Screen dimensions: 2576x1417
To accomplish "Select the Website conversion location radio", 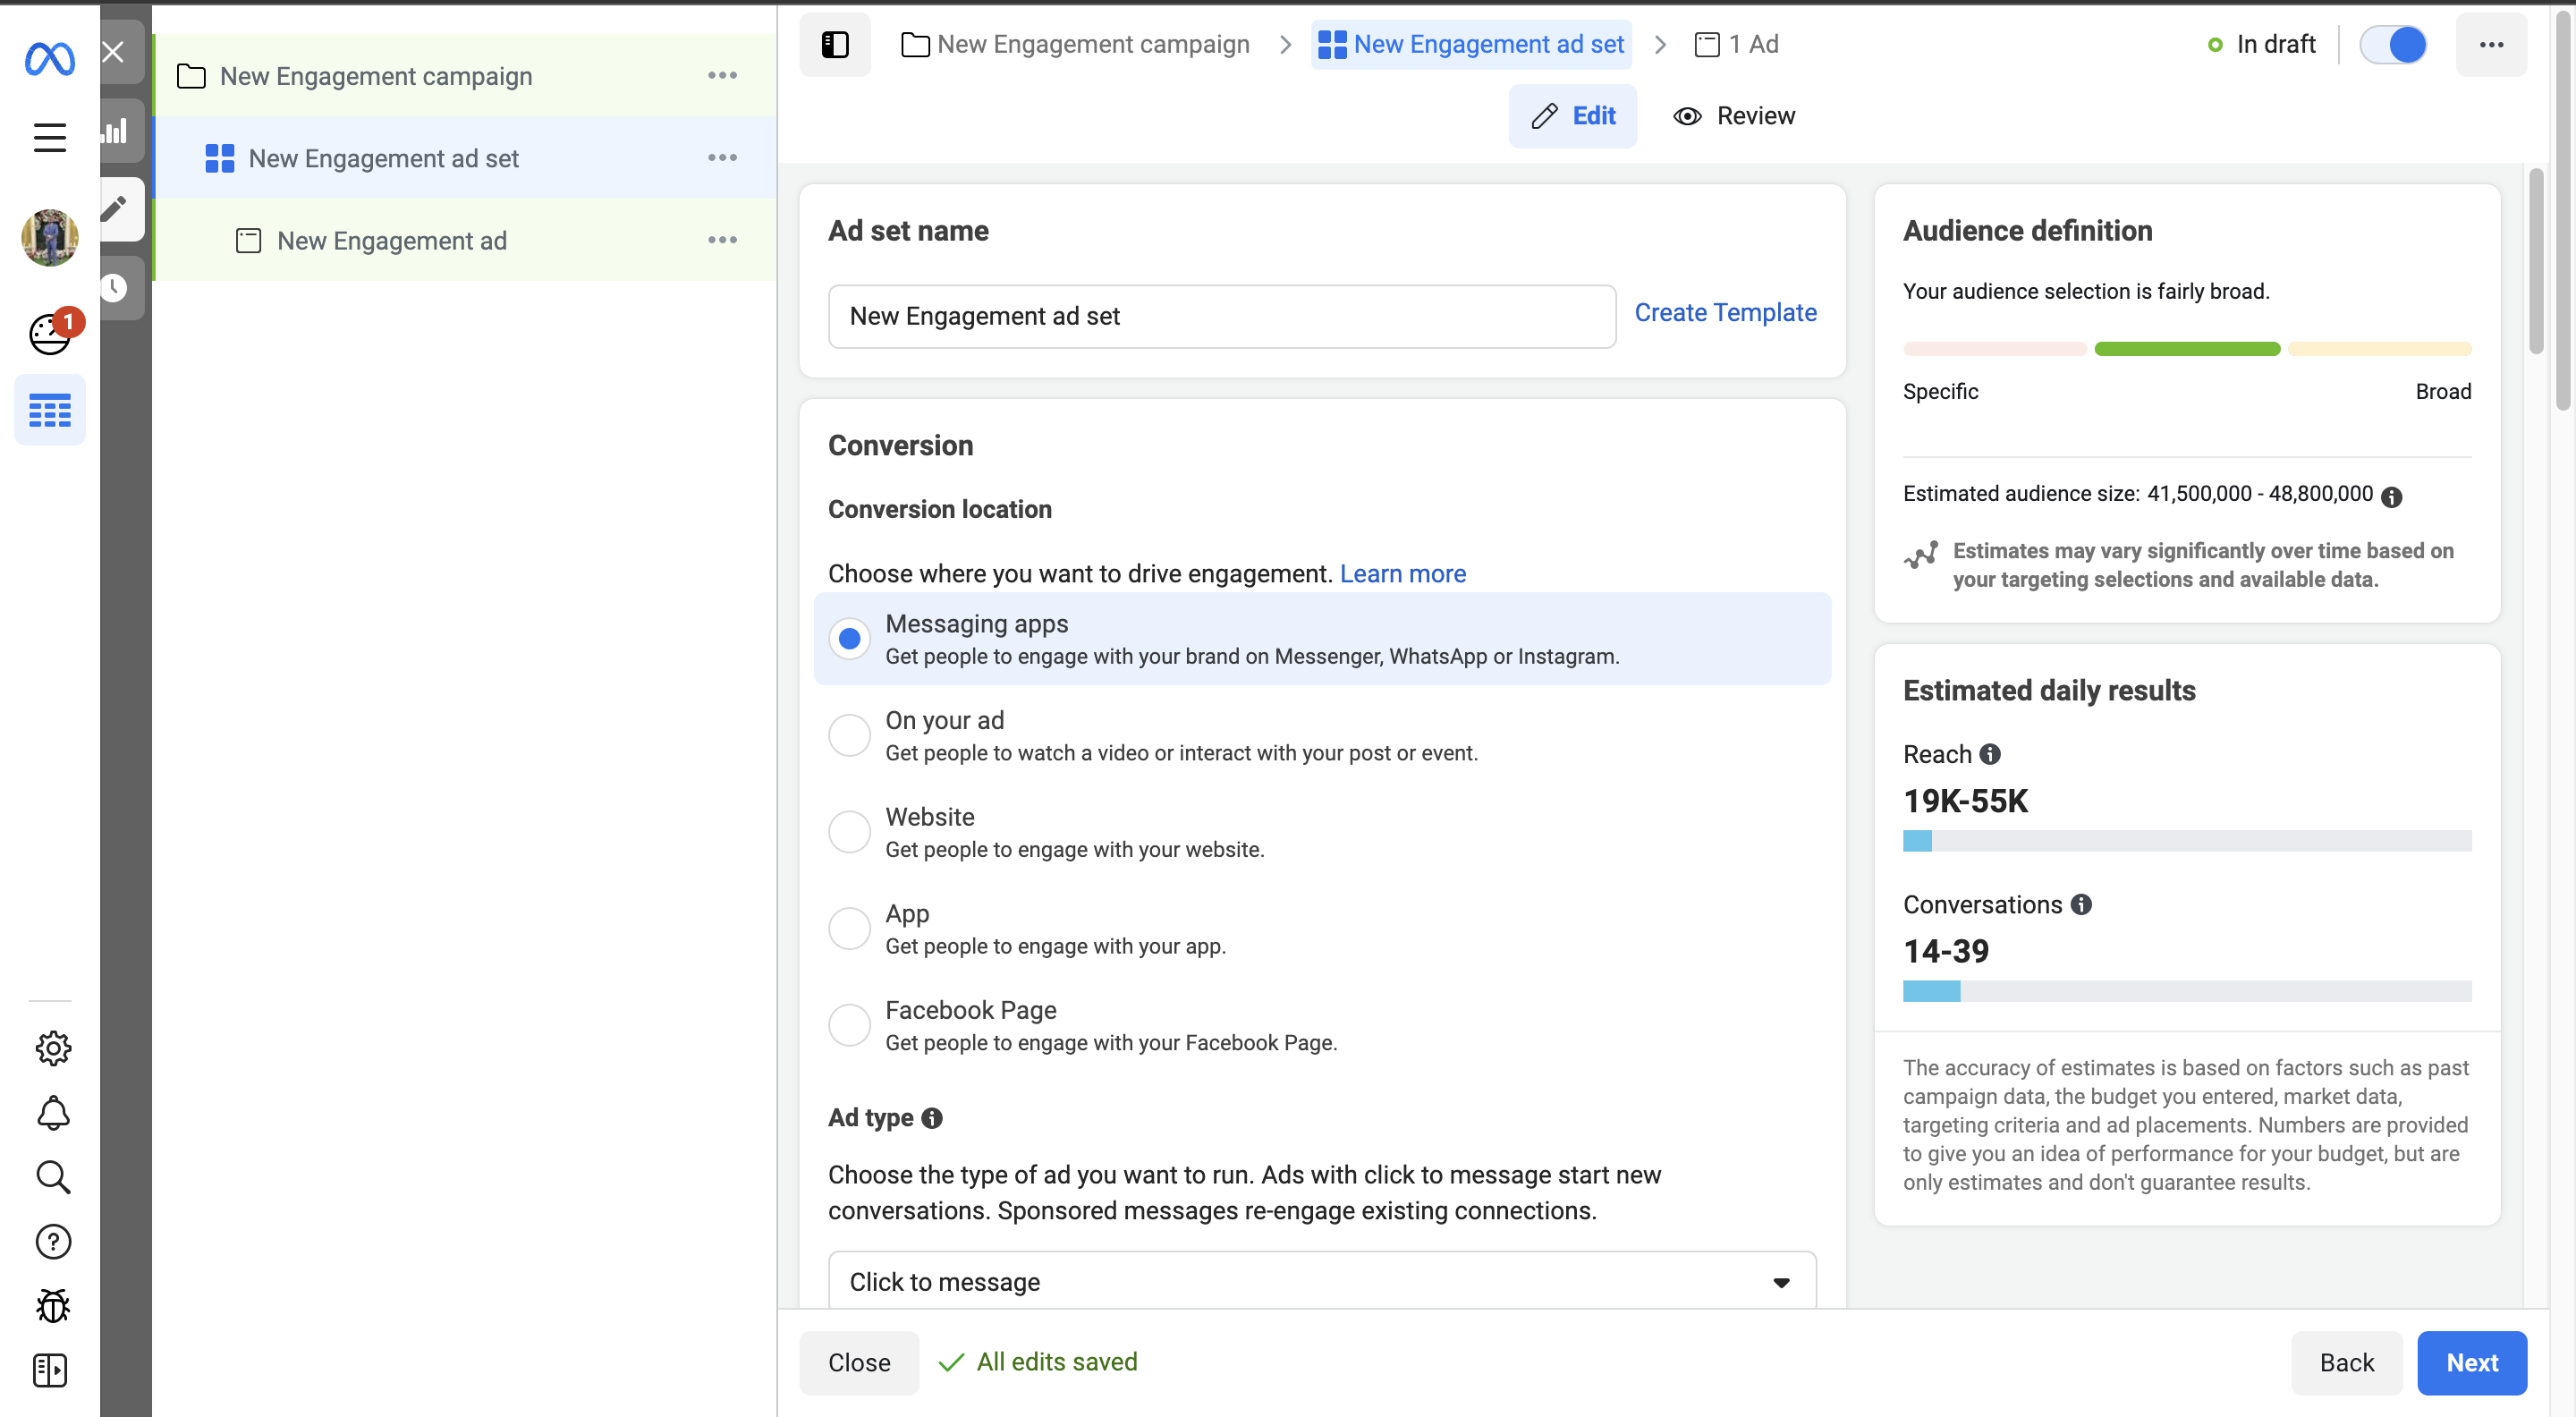I will point(849,832).
